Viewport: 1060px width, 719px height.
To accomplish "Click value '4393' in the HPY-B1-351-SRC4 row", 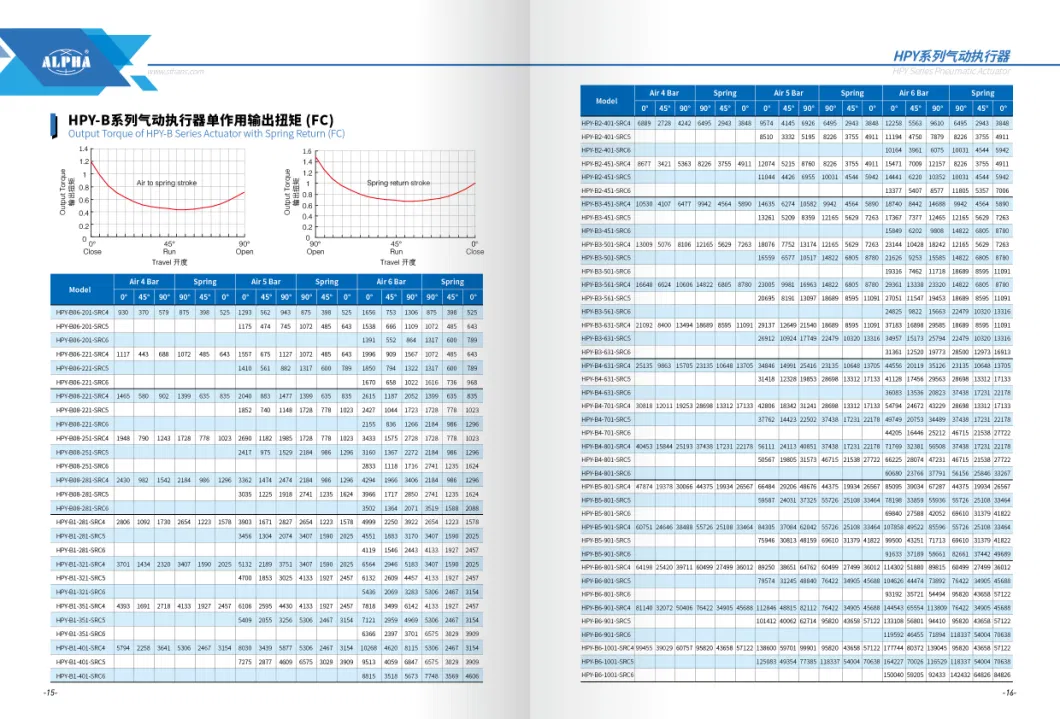I will click(123, 606).
